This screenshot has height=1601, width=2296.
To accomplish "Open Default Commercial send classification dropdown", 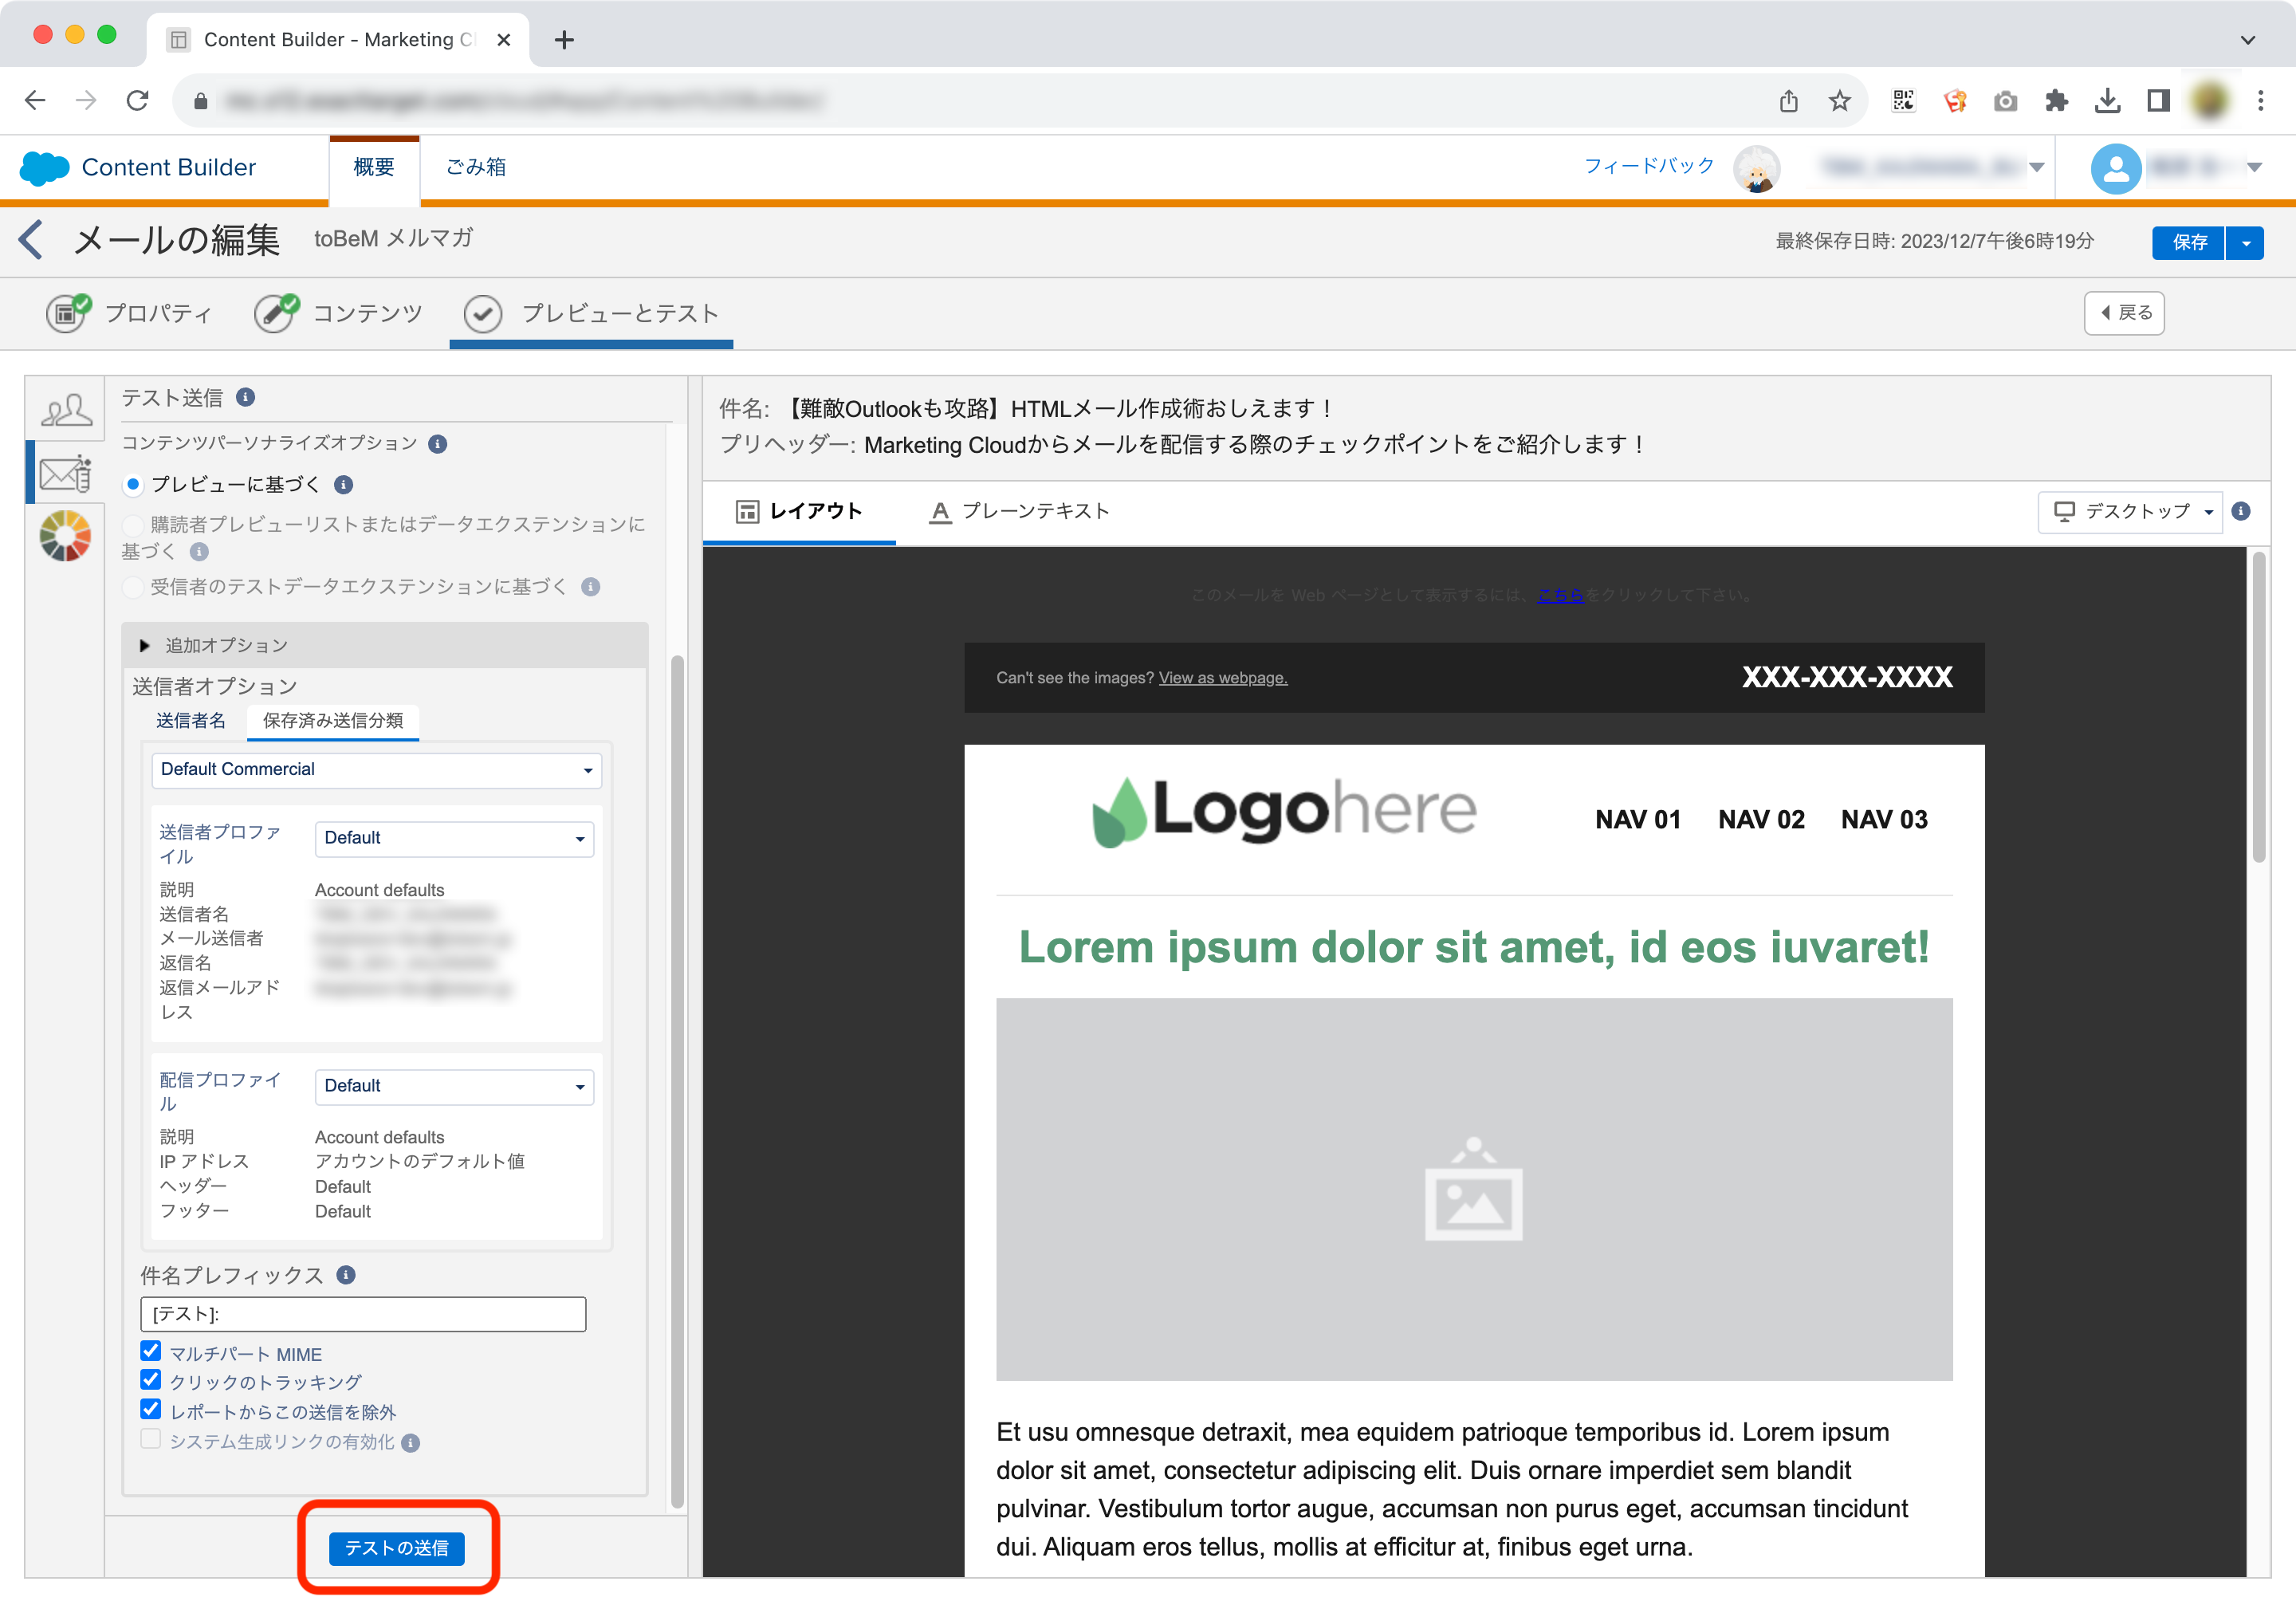I will point(376,769).
